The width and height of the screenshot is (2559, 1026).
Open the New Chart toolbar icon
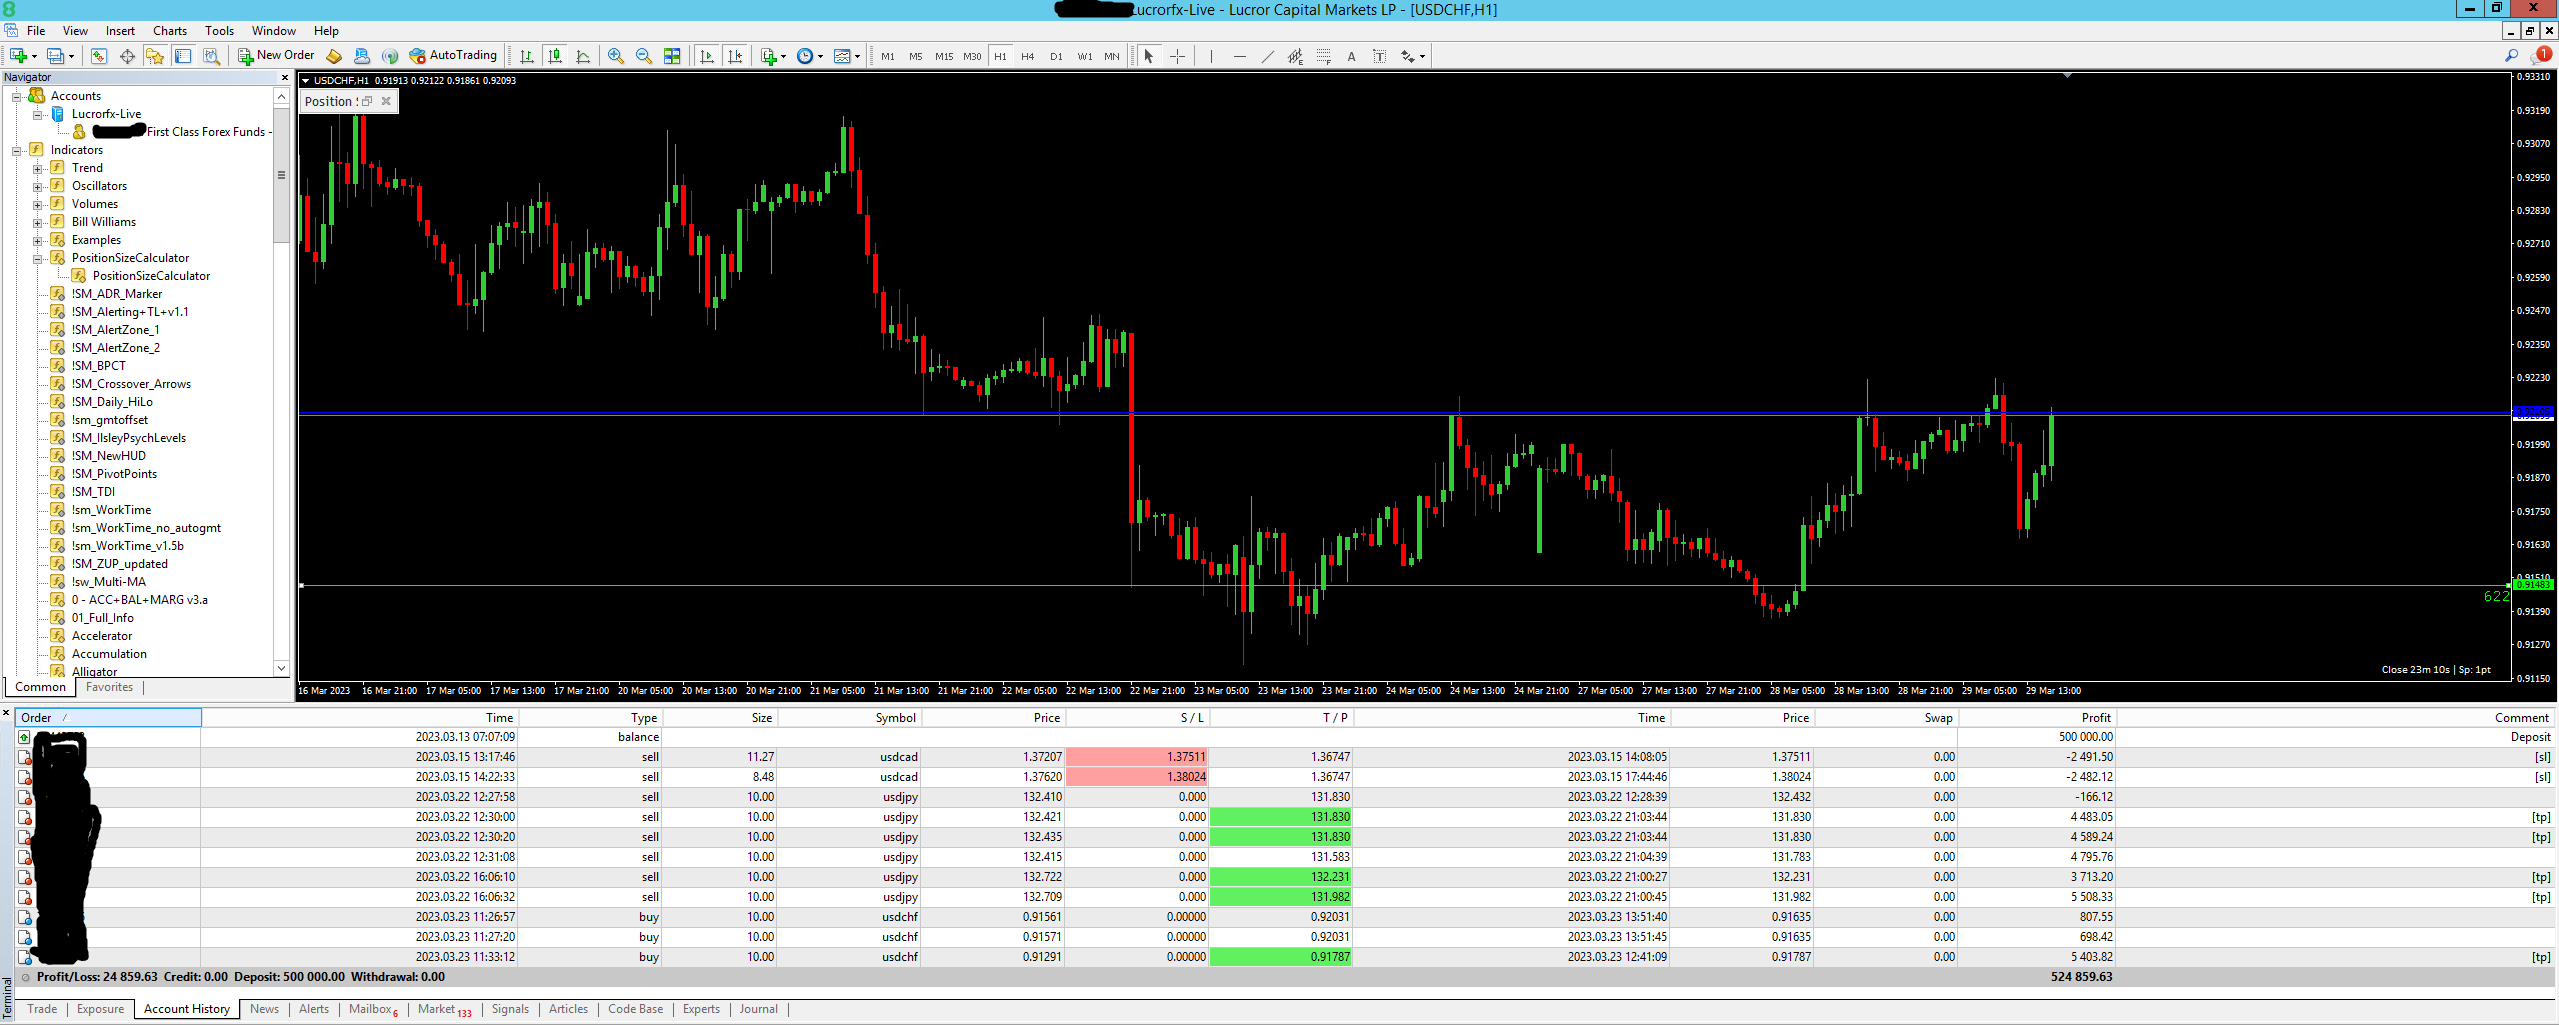[19, 56]
